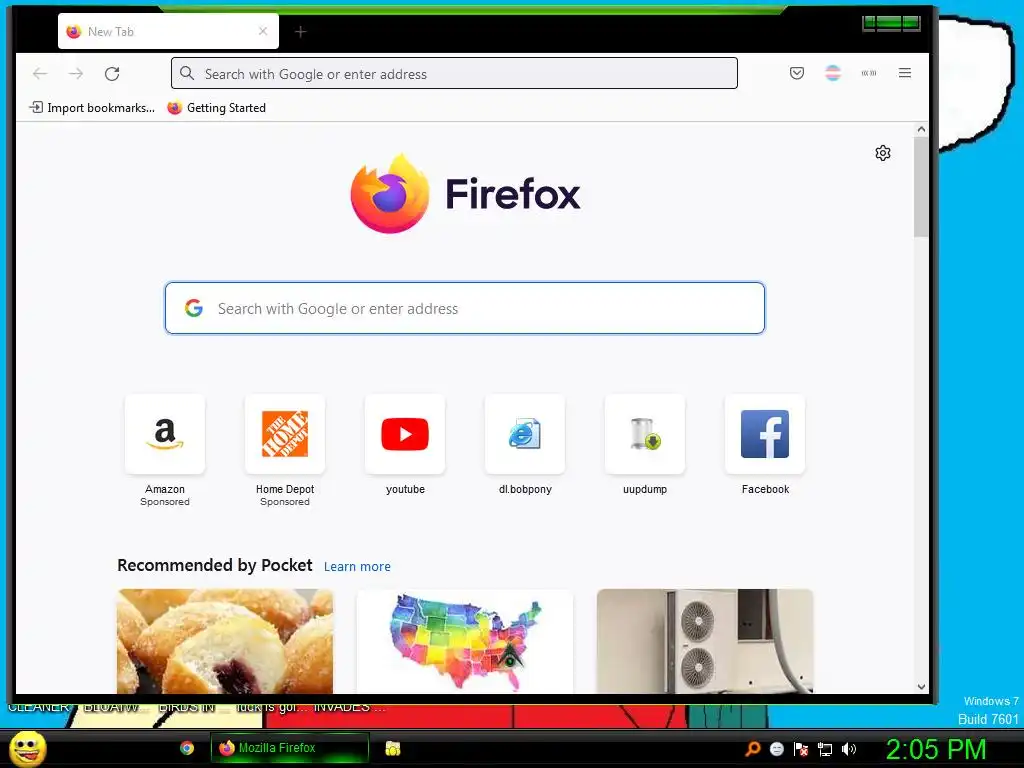Click the extension icon next to the avatar
The image size is (1024, 768).
coord(869,73)
